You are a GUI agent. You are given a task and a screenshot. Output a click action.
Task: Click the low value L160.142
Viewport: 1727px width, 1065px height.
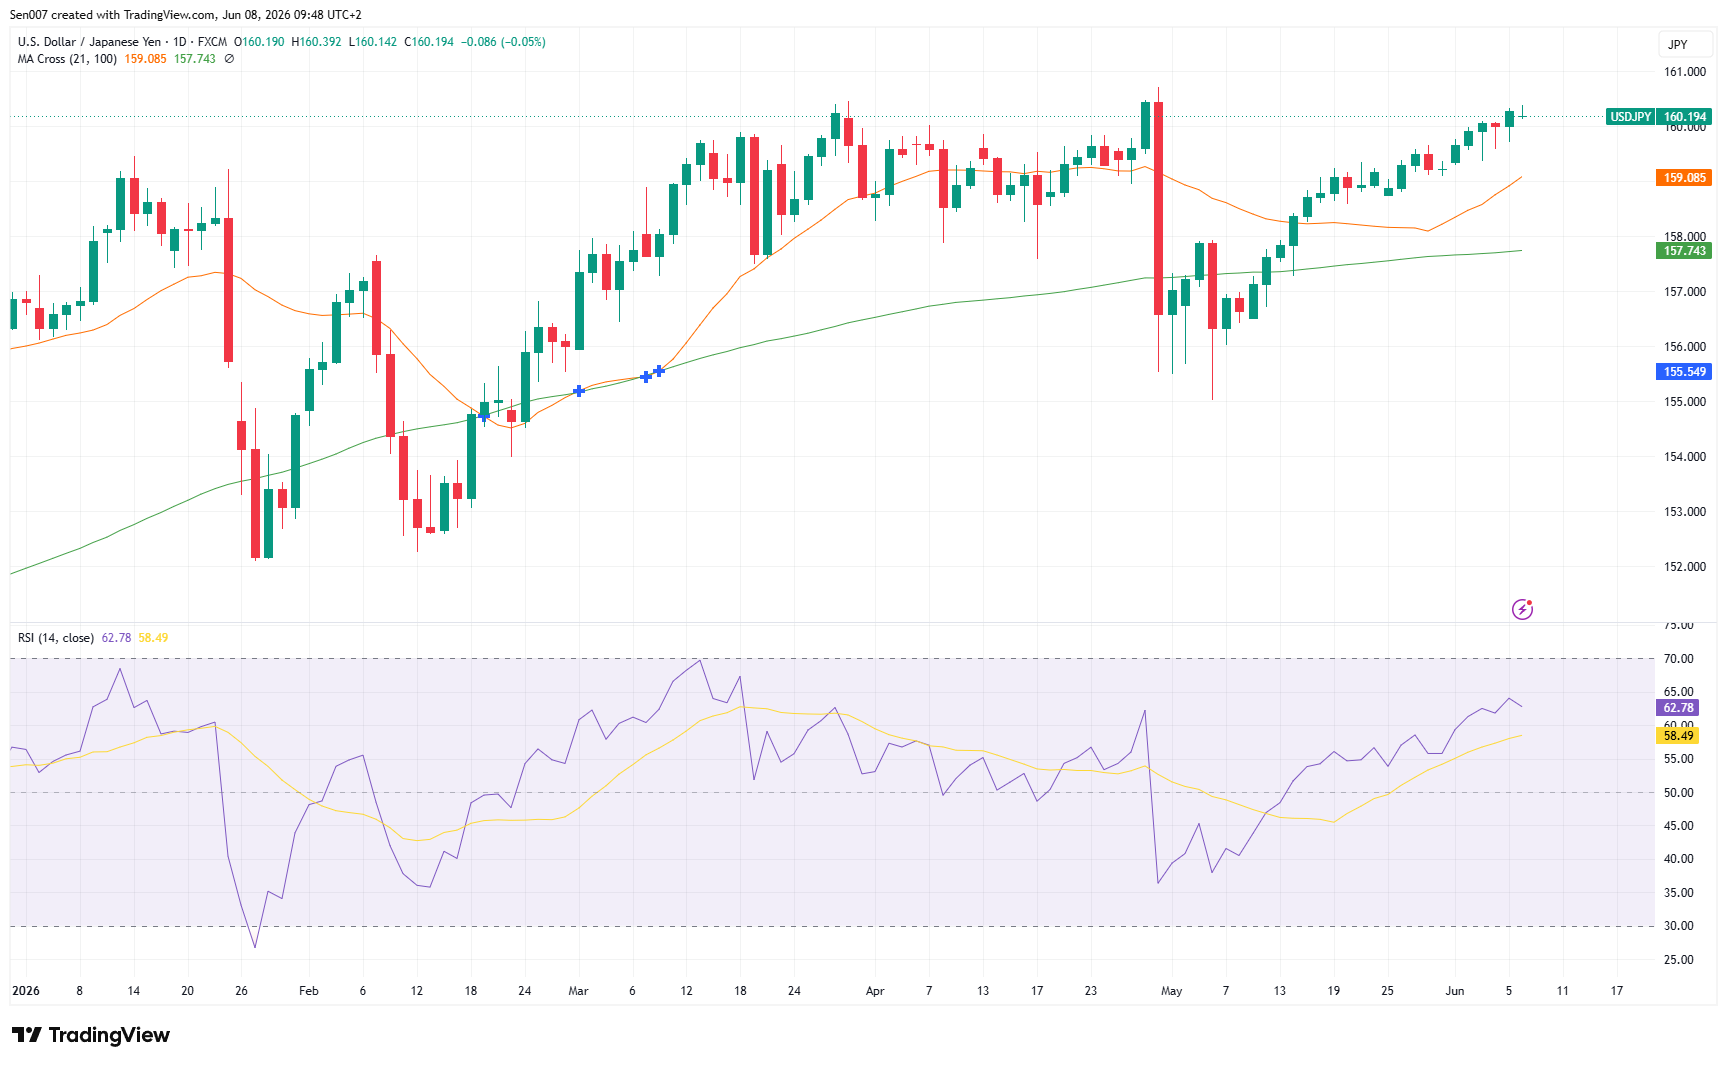pos(373,42)
